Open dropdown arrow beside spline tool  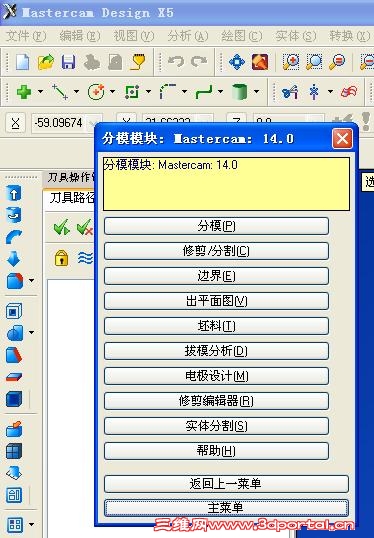(220, 92)
